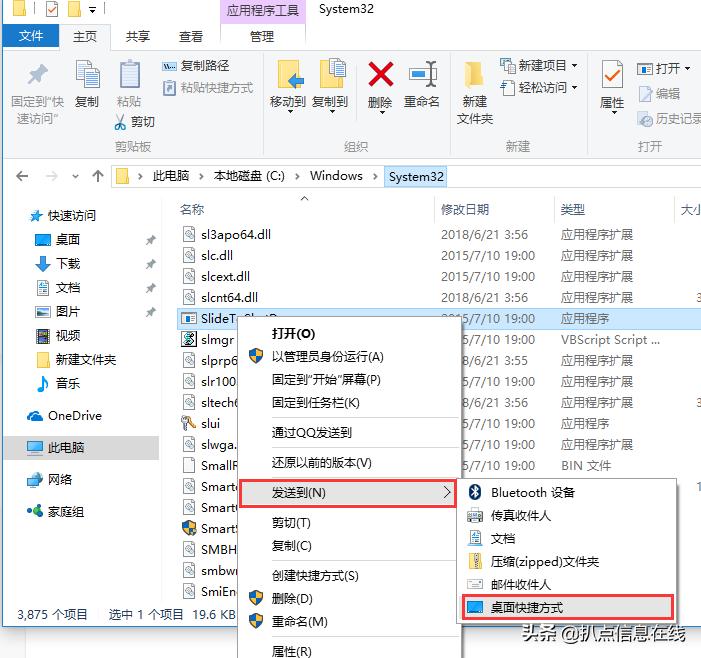Click the Rename (重命名) icon
The height and width of the screenshot is (658, 701).
coord(422,74)
